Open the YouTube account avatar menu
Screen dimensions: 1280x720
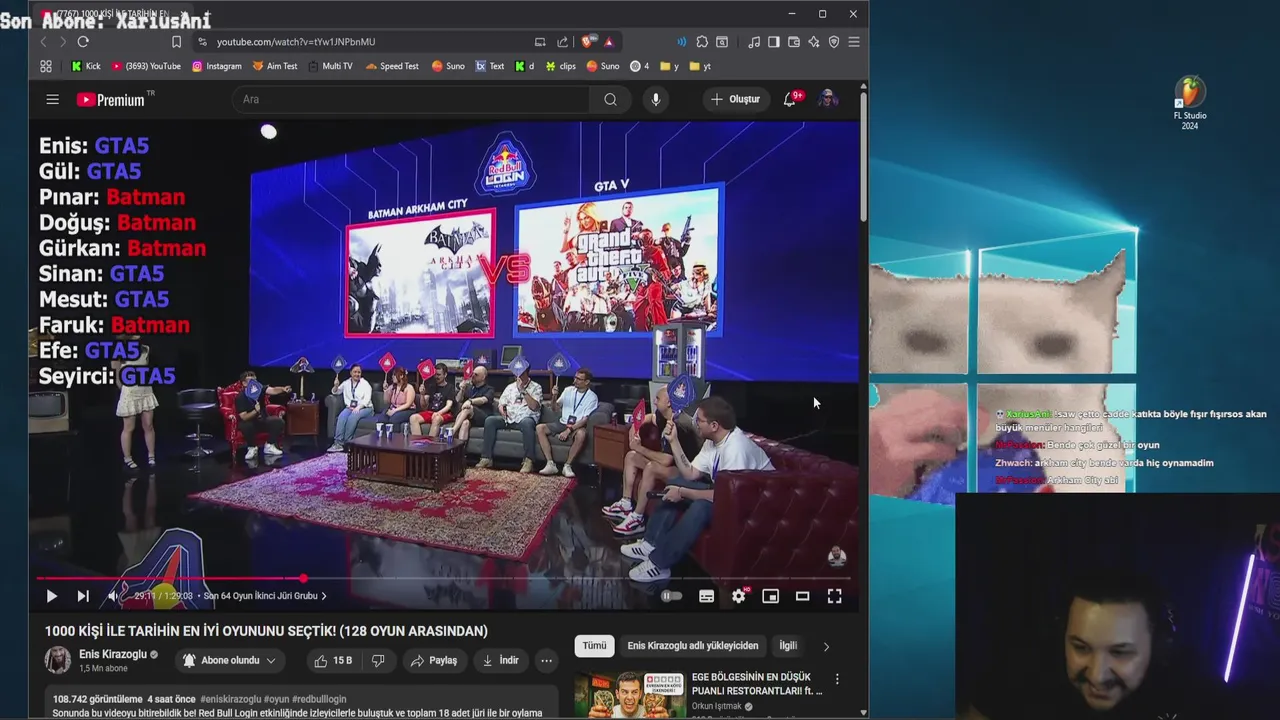[828, 99]
